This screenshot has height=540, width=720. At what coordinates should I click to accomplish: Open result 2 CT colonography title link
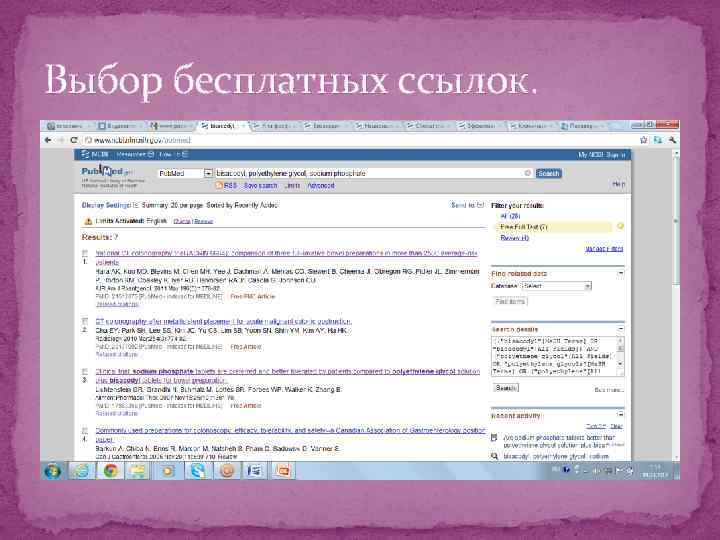224,321
